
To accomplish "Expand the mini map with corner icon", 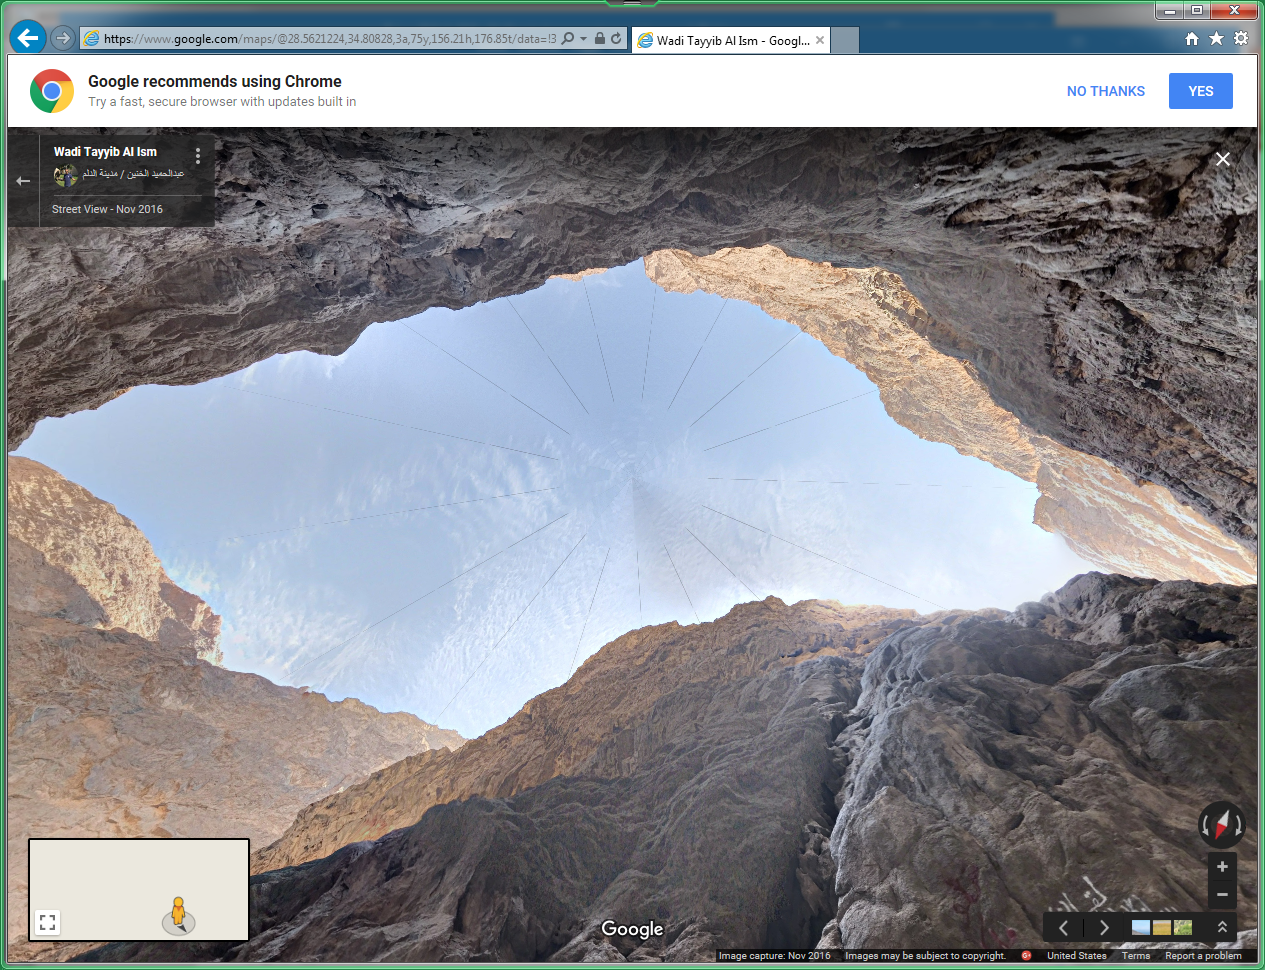I will [x=47, y=922].
